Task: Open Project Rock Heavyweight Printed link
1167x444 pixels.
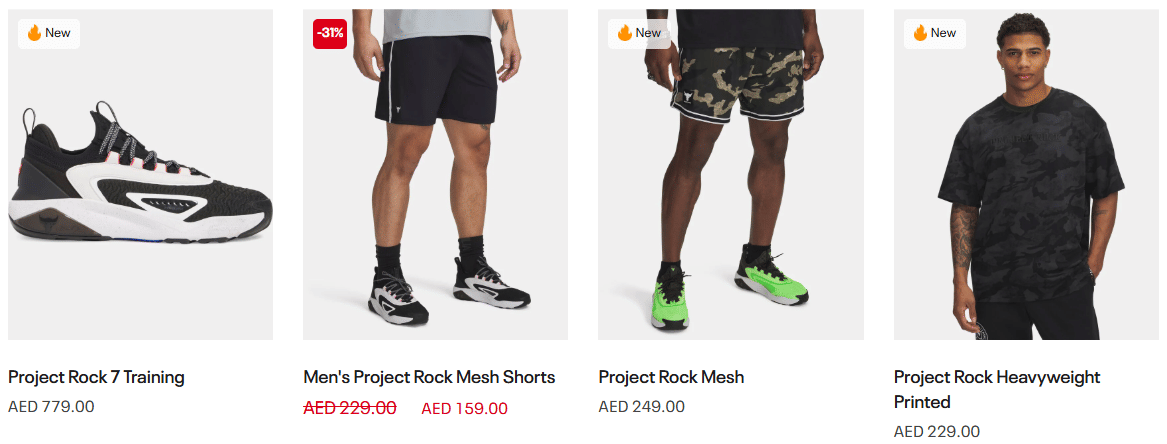Action: click(x=997, y=390)
